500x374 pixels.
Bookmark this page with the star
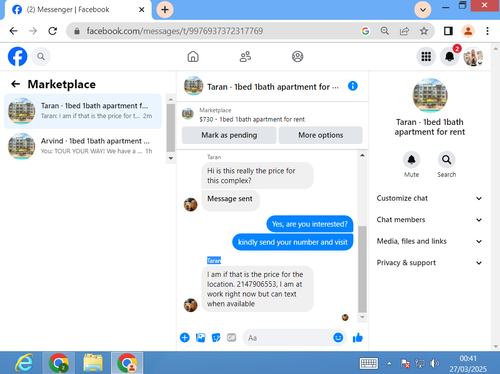coord(424,31)
